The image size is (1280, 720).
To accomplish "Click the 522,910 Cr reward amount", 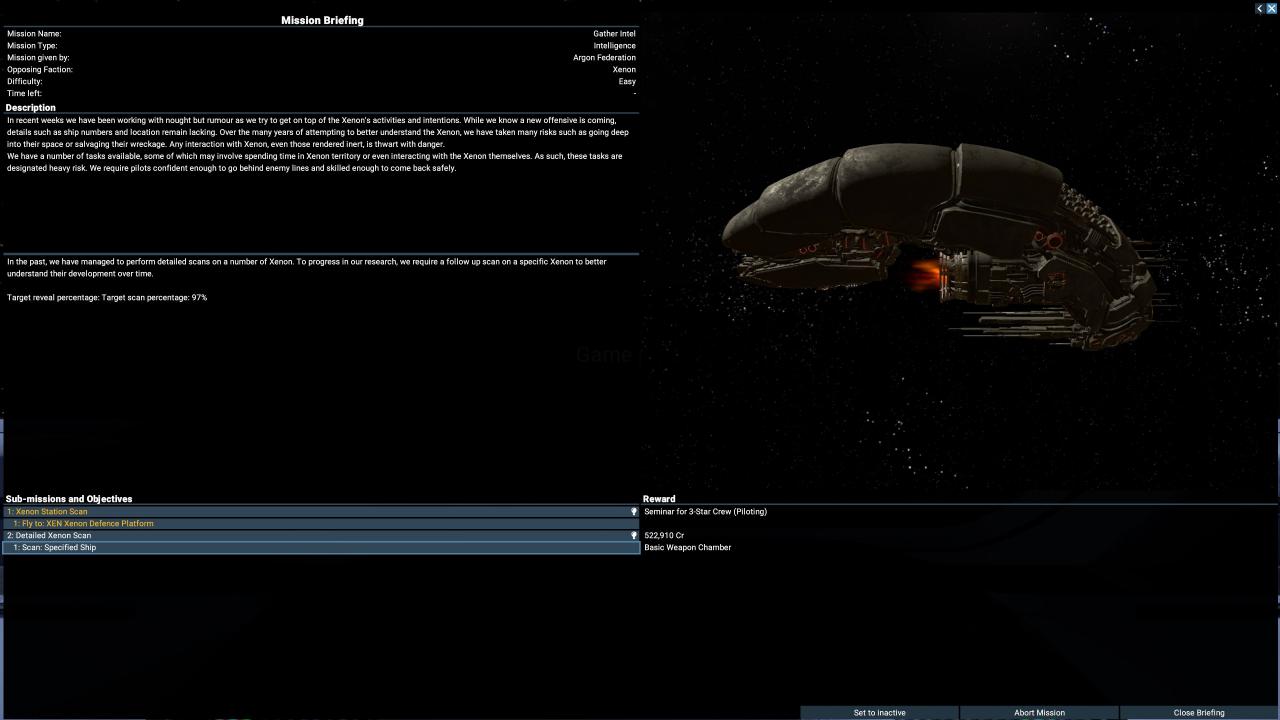I will pos(664,536).
